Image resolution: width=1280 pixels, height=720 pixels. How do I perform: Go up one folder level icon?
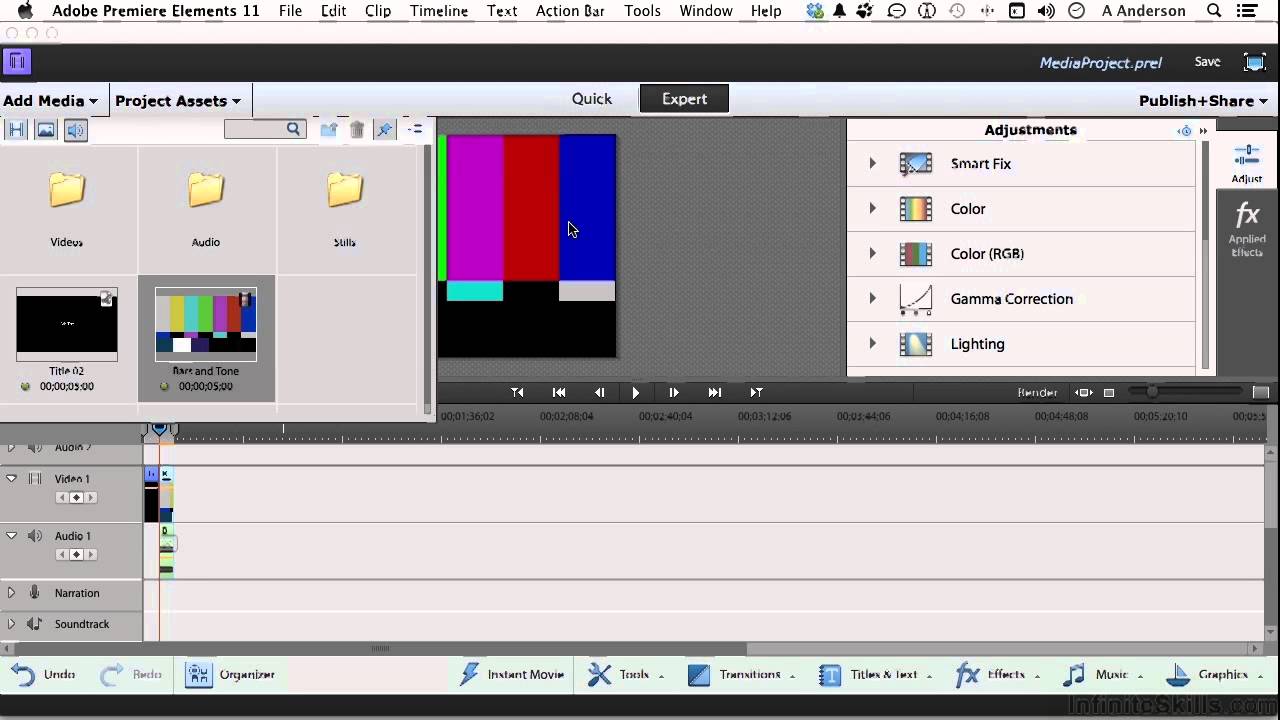tap(328, 130)
